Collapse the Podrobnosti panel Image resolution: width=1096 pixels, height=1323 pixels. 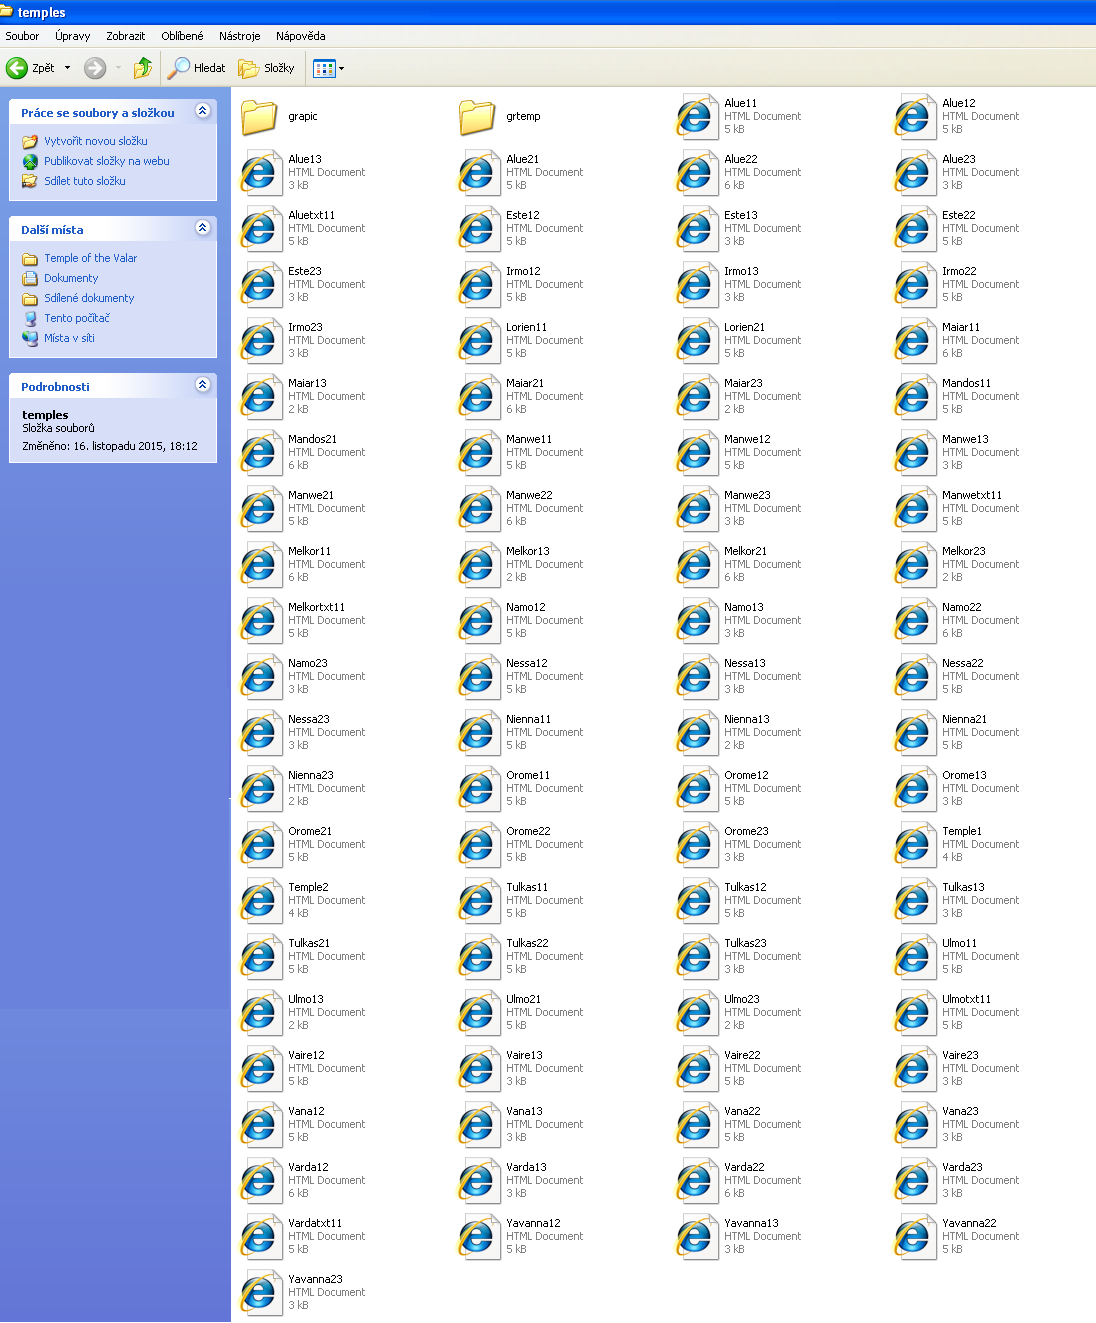click(203, 385)
